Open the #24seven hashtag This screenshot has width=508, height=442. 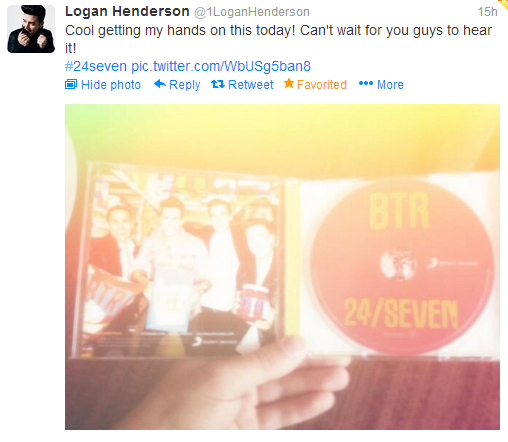click(96, 66)
